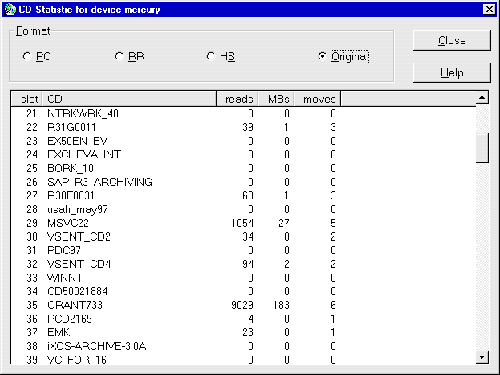This screenshot has height=375, width=500.
Task: Close the dialog with the title bar X
Action: pyautogui.click(x=489, y=9)
